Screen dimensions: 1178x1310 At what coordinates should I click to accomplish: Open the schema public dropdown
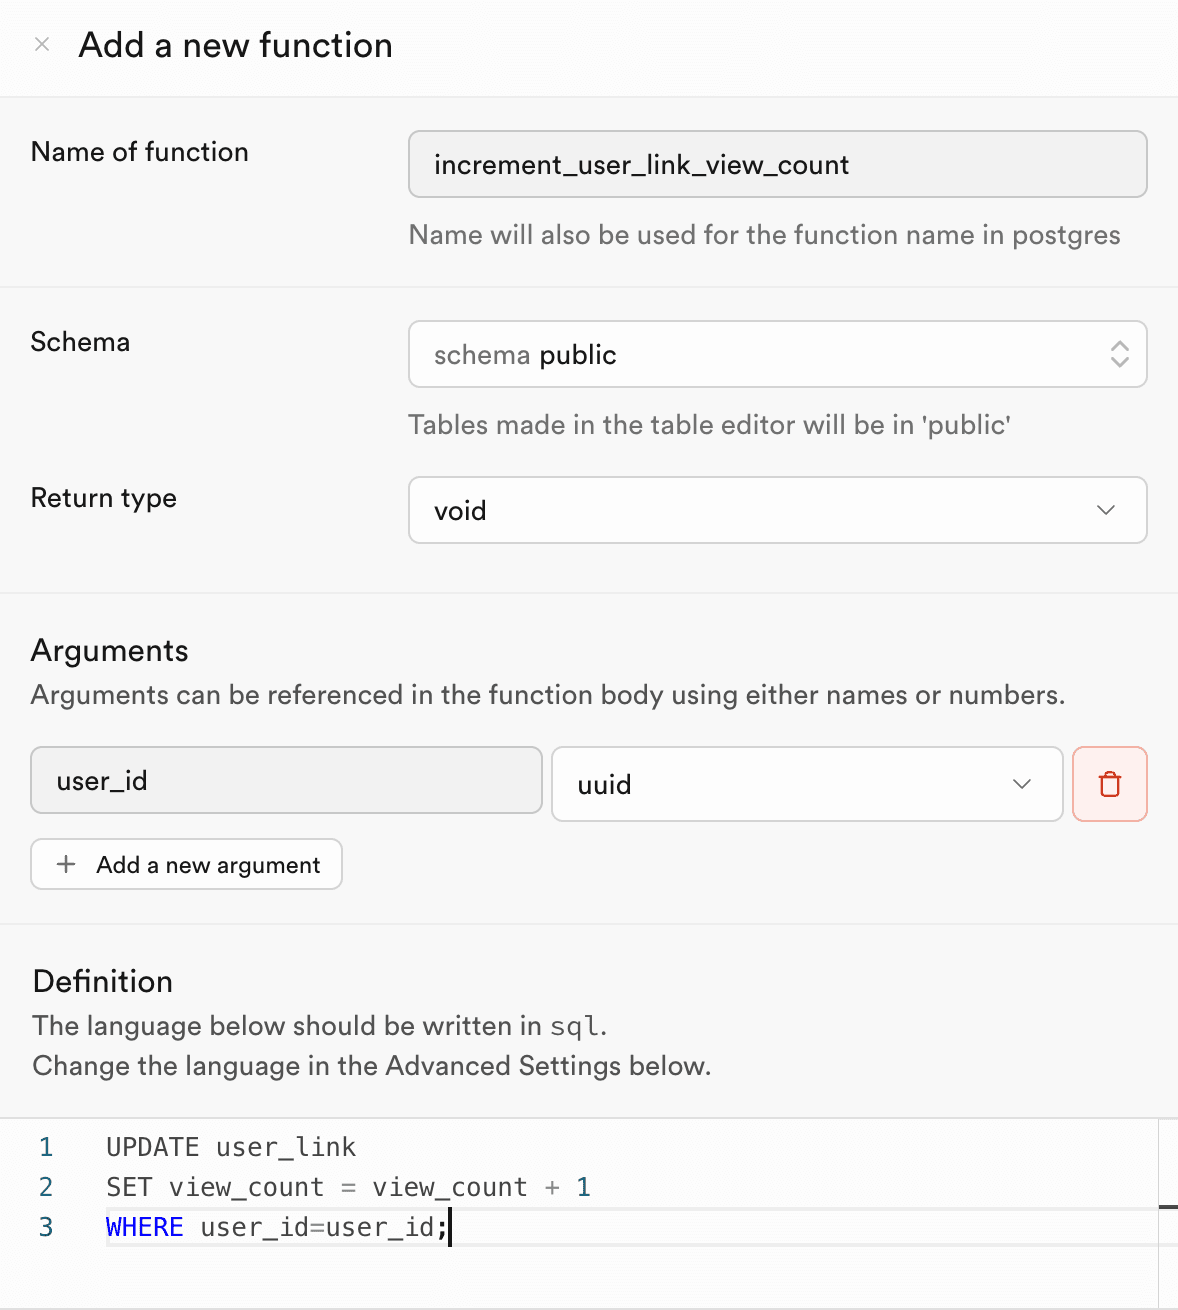pyautogui.click(x=777, y=354)
